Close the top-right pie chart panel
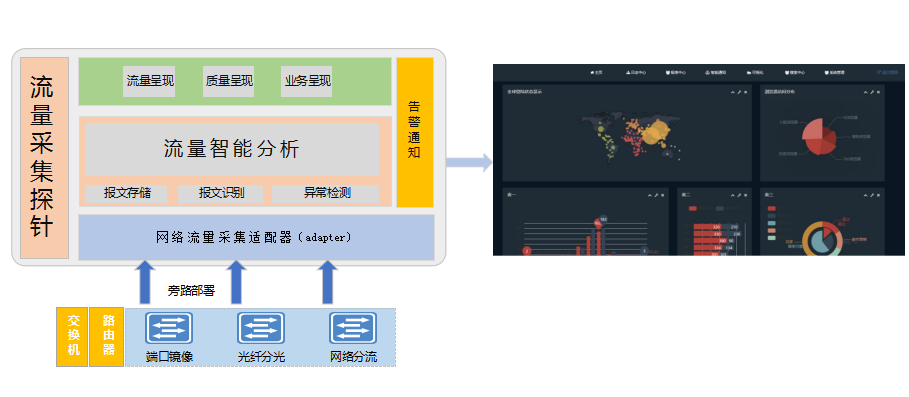The width and height of the screenshot is (909, 397). pyautogui.click(x=878, y=92)
